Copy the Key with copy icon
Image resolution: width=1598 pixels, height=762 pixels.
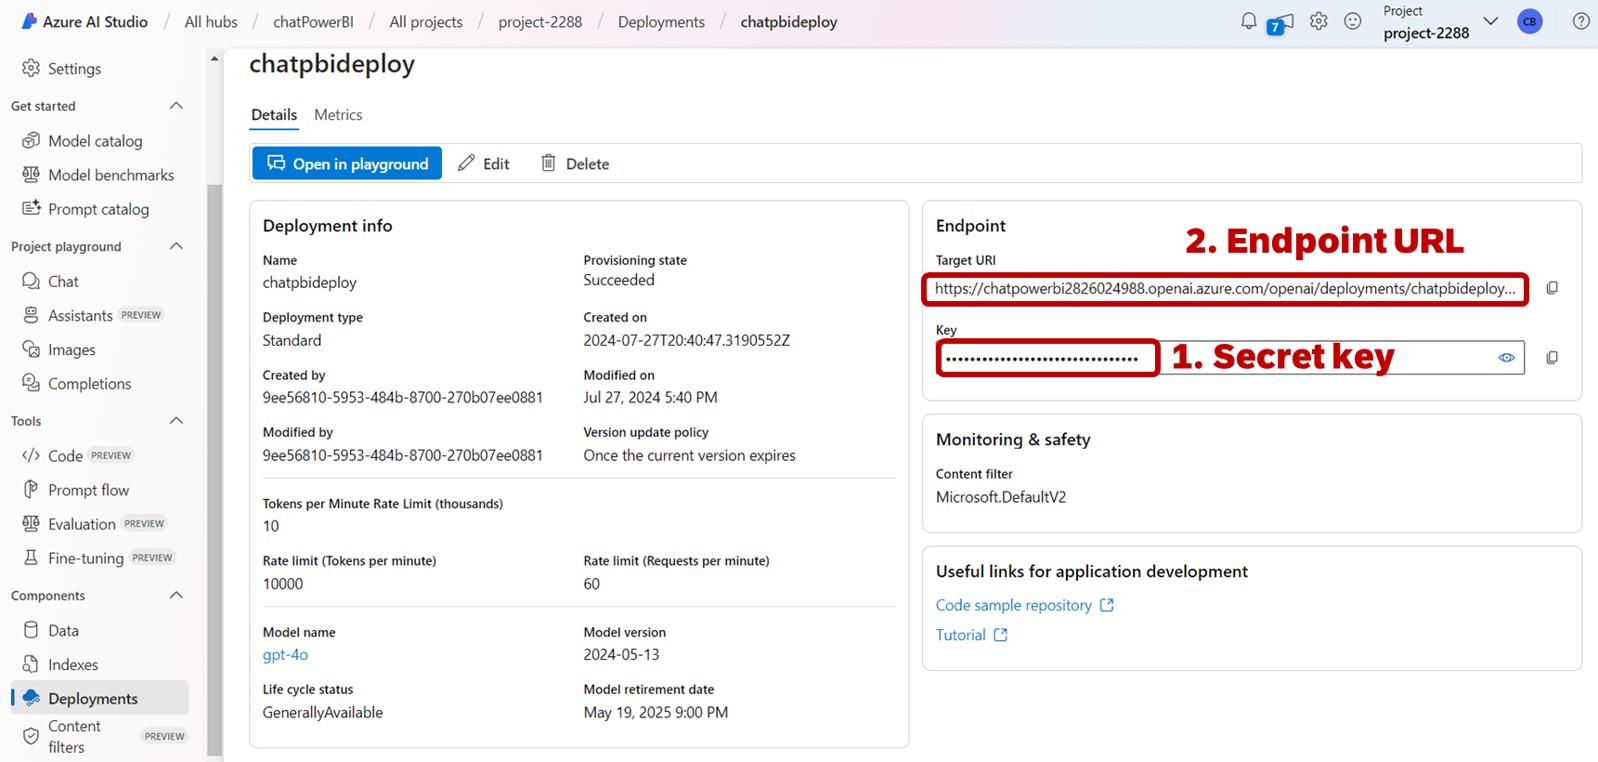1552,357
